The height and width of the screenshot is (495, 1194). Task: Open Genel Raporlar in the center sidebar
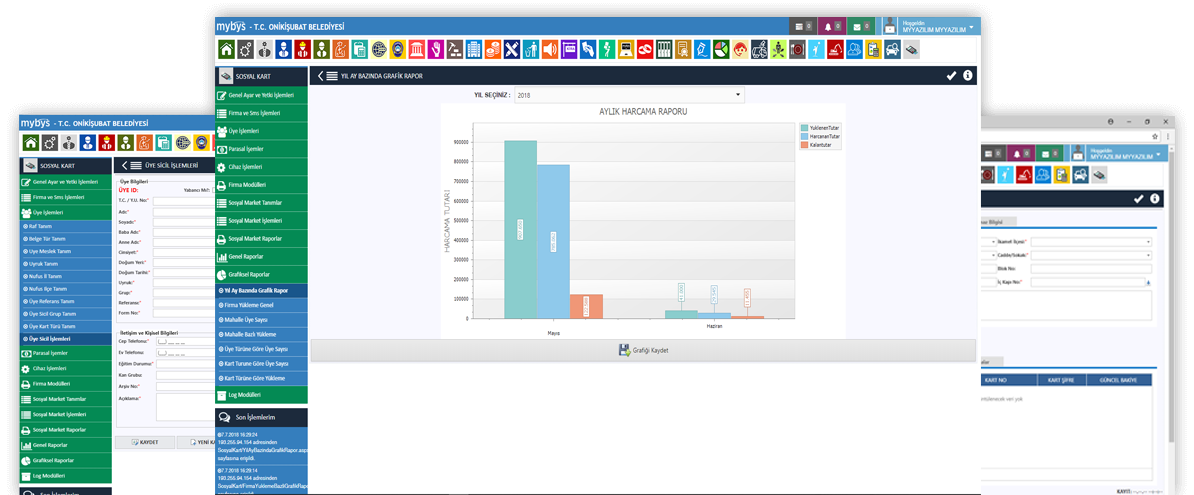[262, 257]
